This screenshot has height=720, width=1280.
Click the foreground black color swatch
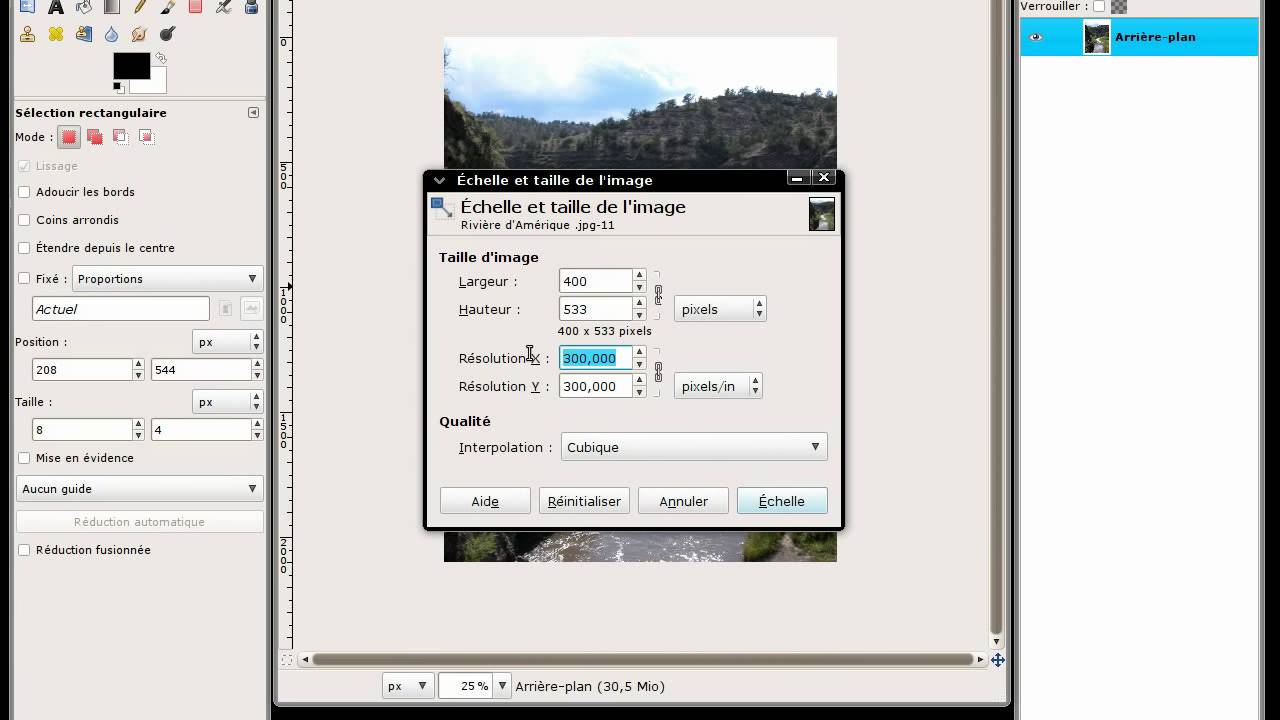pos(131,66)
